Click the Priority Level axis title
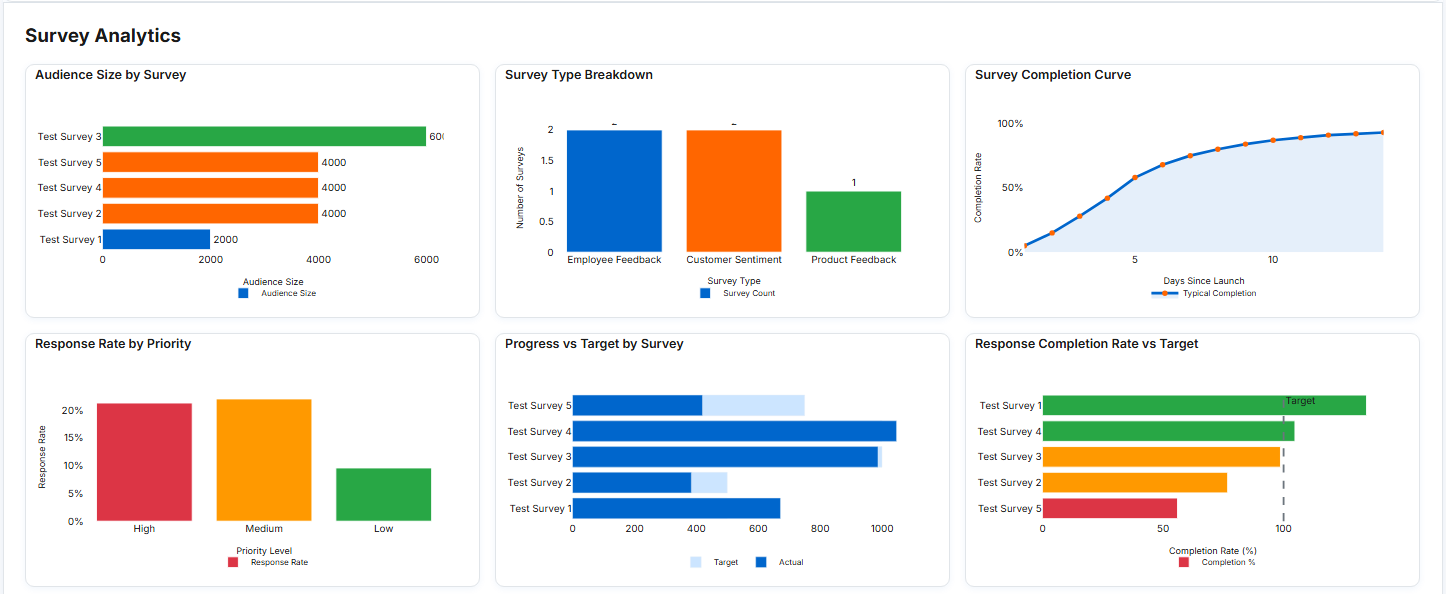The width and height of the screenshot is (1446, 594). click(x=264, y=550)
